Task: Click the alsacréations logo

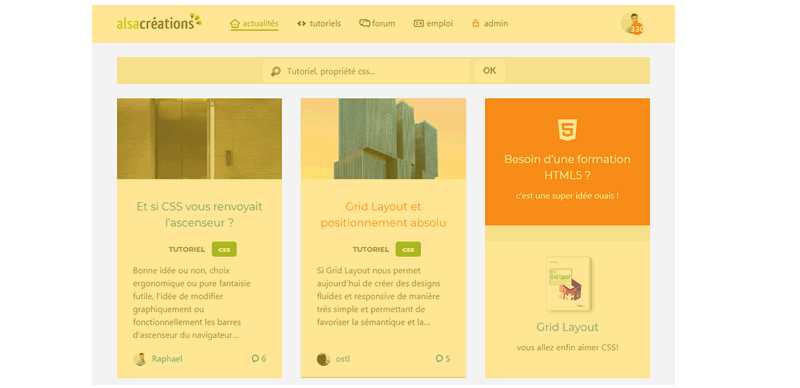Action: coord(159,22)
